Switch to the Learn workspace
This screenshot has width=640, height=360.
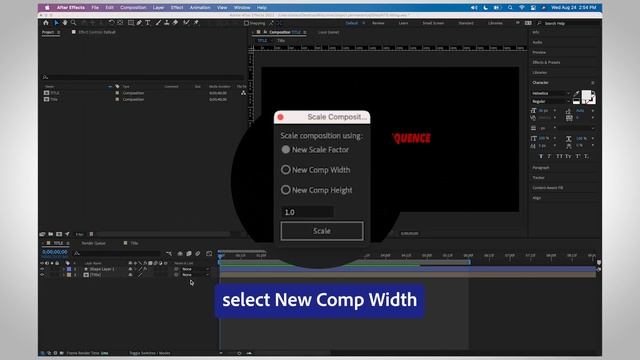(403, 23)
